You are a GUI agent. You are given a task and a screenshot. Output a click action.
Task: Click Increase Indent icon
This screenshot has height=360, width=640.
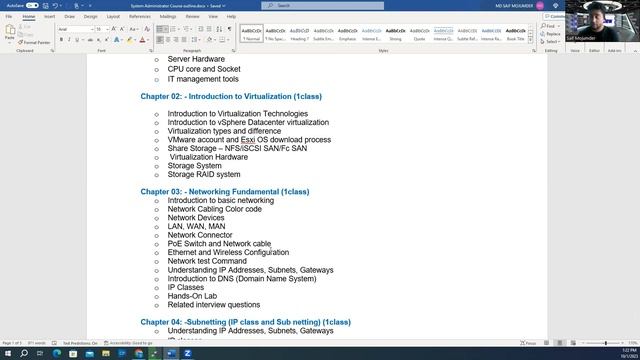point(209,29)
